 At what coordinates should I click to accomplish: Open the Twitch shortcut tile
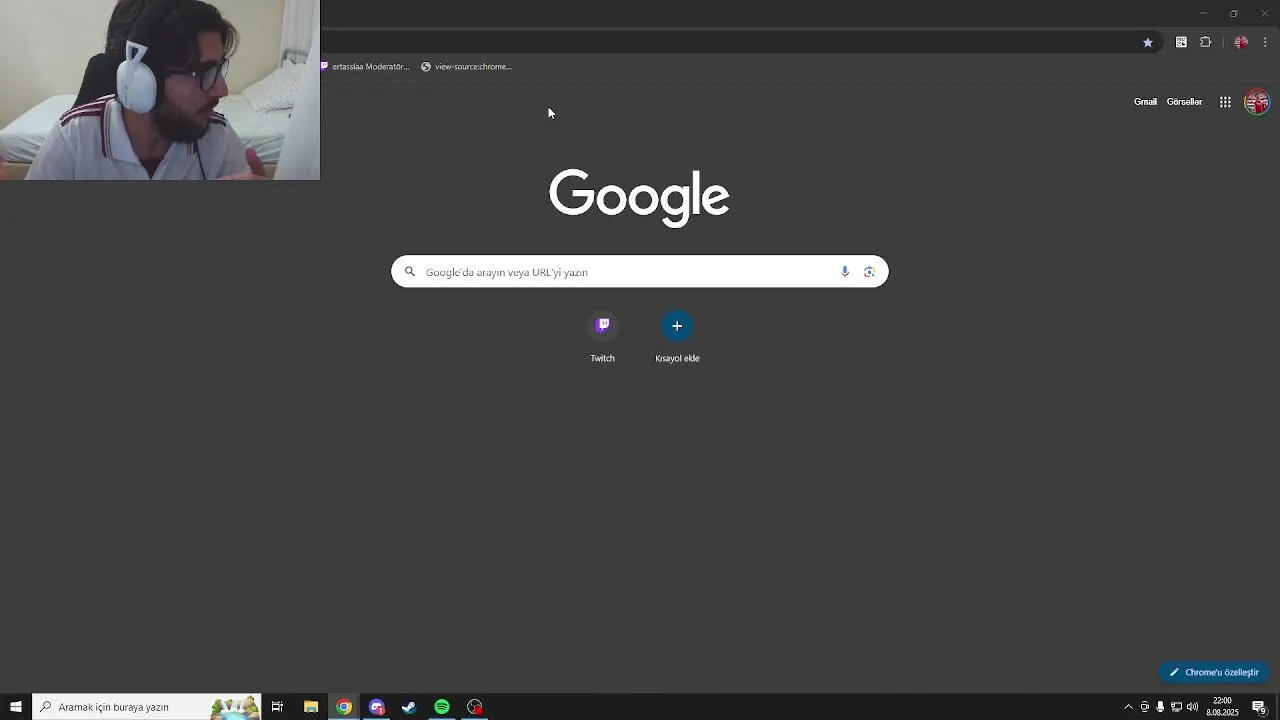pos(602,337)
